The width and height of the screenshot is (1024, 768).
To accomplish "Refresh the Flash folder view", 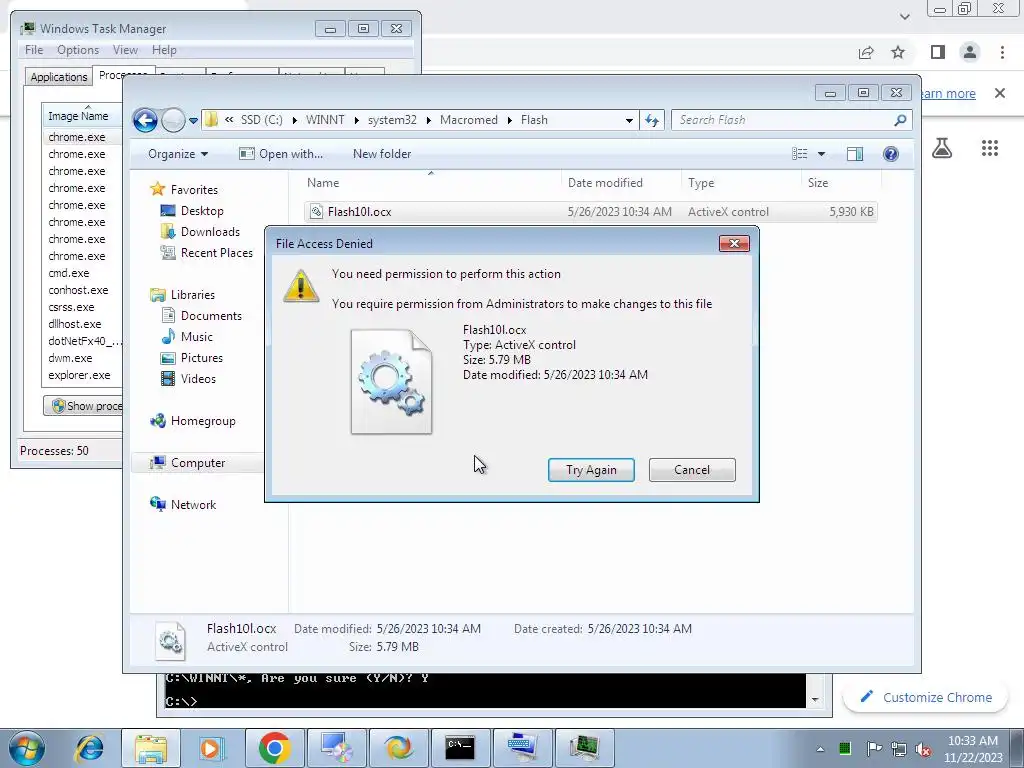I will 652,120.
